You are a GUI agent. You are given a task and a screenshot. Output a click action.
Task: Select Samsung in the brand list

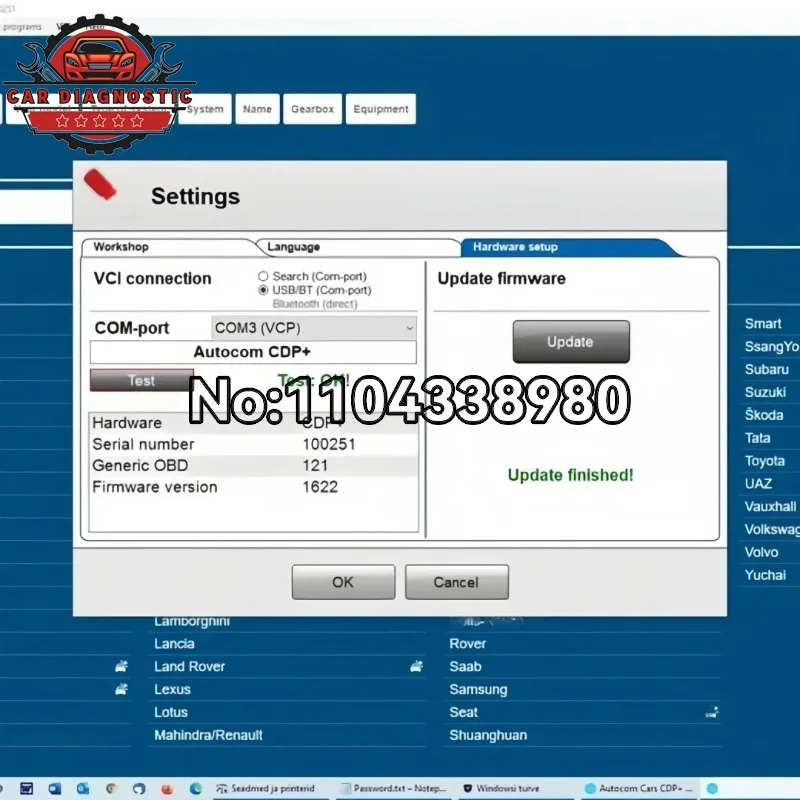coord(478,690)
